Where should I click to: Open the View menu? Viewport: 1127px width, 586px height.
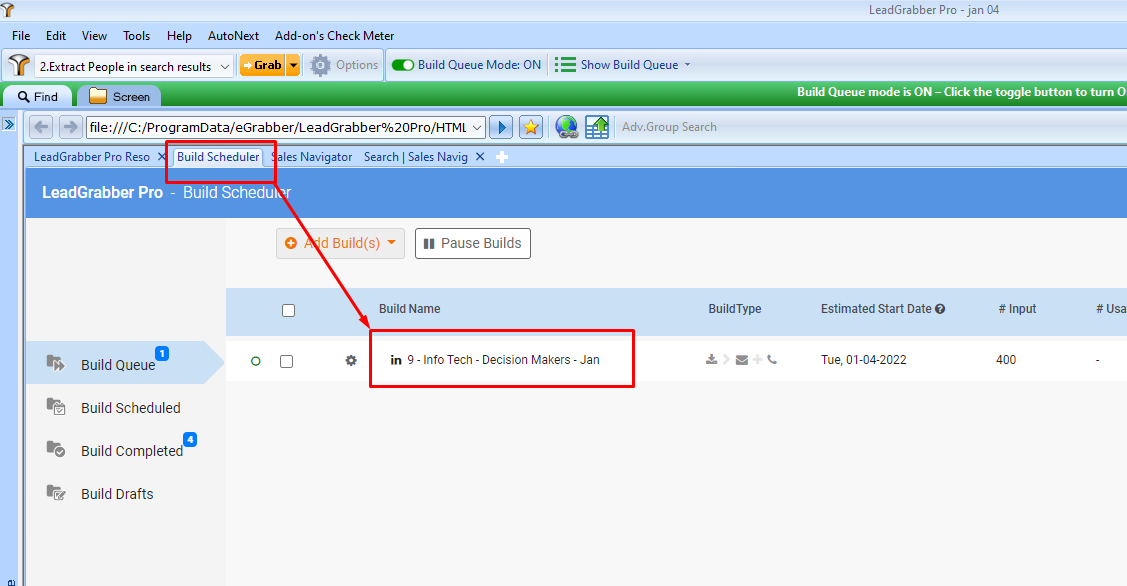pos(94,35)
